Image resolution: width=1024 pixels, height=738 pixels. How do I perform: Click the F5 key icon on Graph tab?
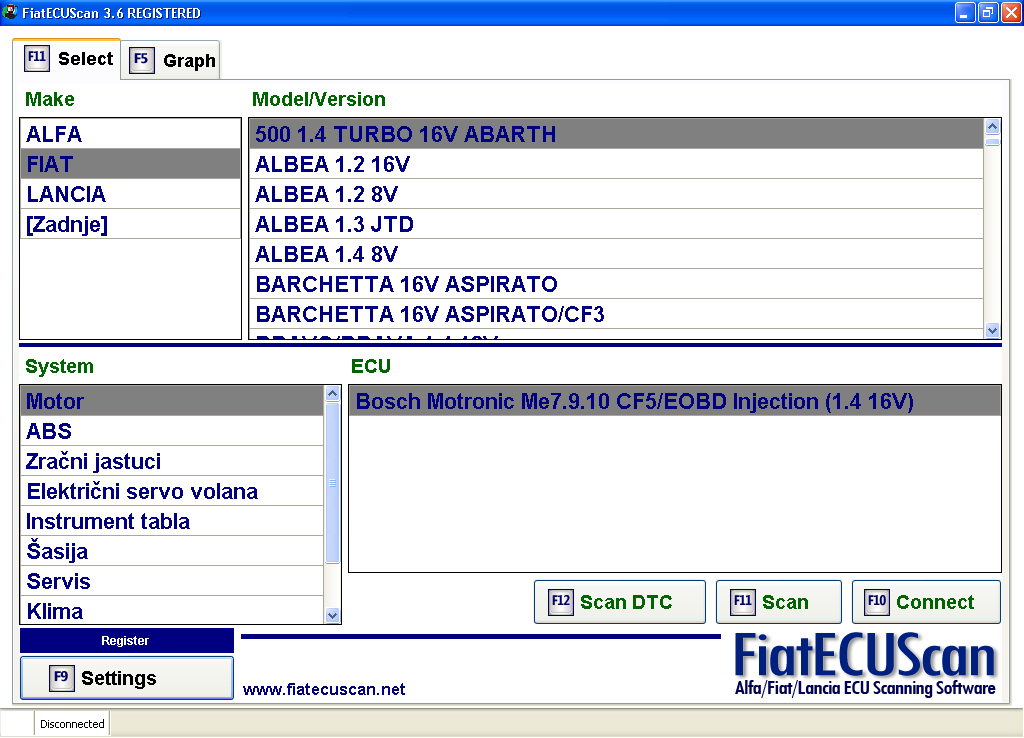[x=142, y=60]
